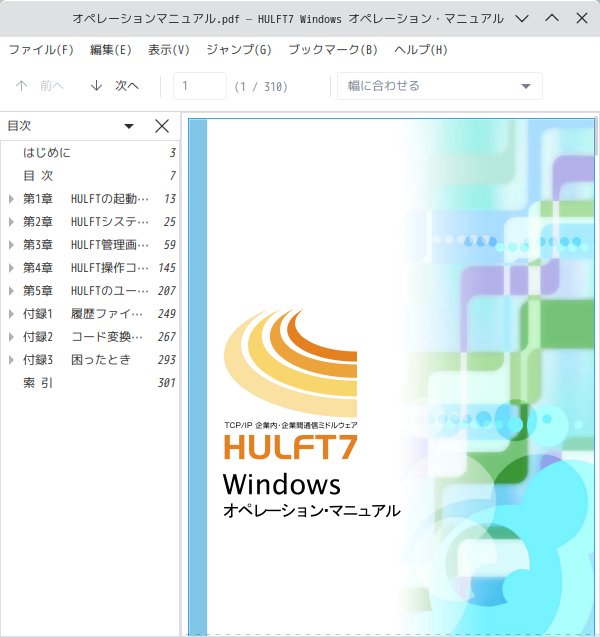Click the (1 / 310) page count label
This screenshot has width=600, height=637.
point(261,87)
